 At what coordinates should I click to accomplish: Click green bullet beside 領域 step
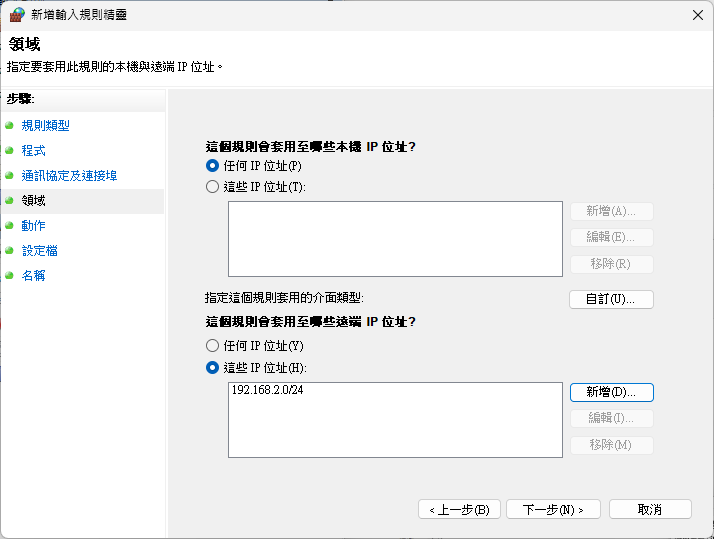pyautogui.click(x=9, y=200)
